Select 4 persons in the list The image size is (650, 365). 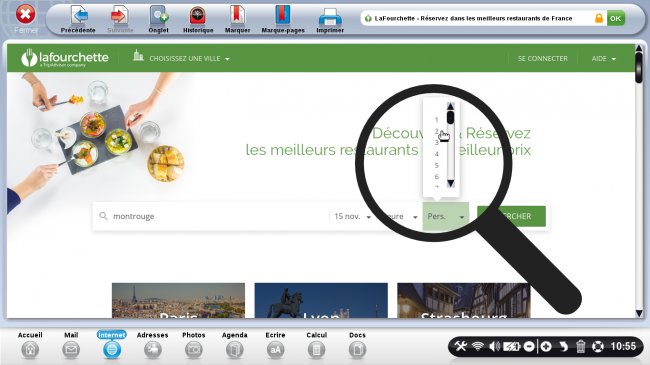[437, 154]
